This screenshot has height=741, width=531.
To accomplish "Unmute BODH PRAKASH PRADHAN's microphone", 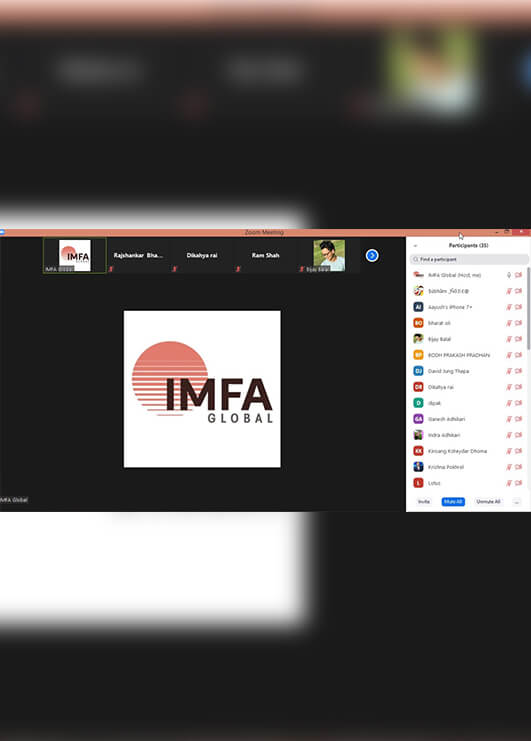I will (509, 355).
